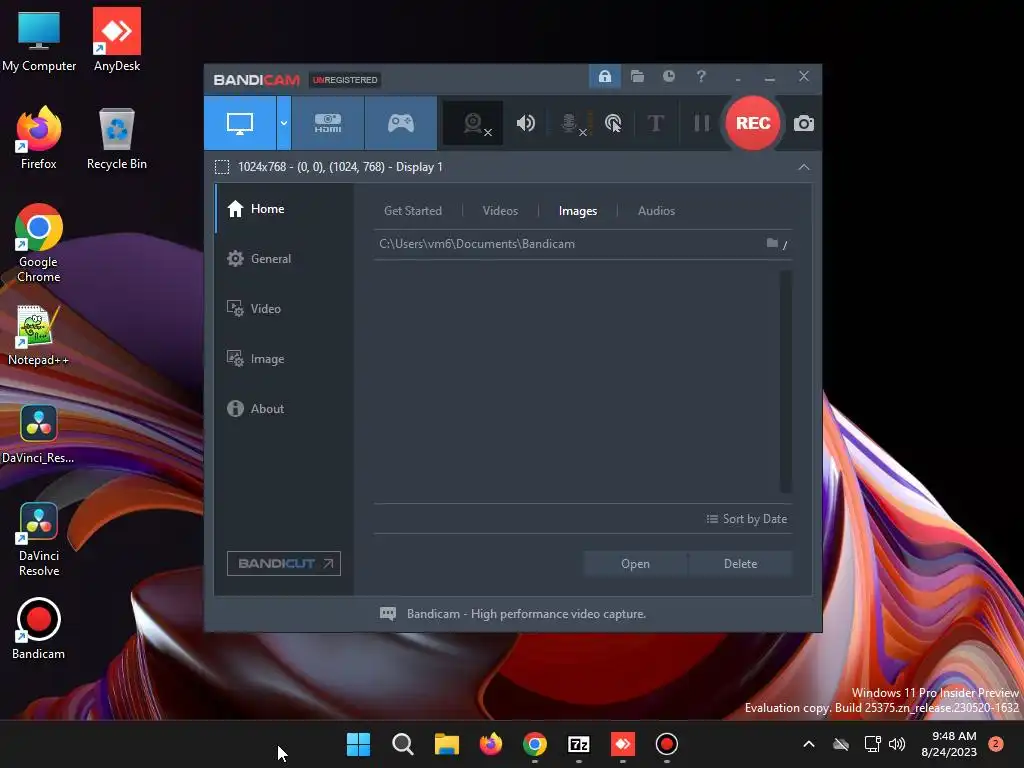
Task: Click the Bandicam high performance message text
Action: (526, 614)
